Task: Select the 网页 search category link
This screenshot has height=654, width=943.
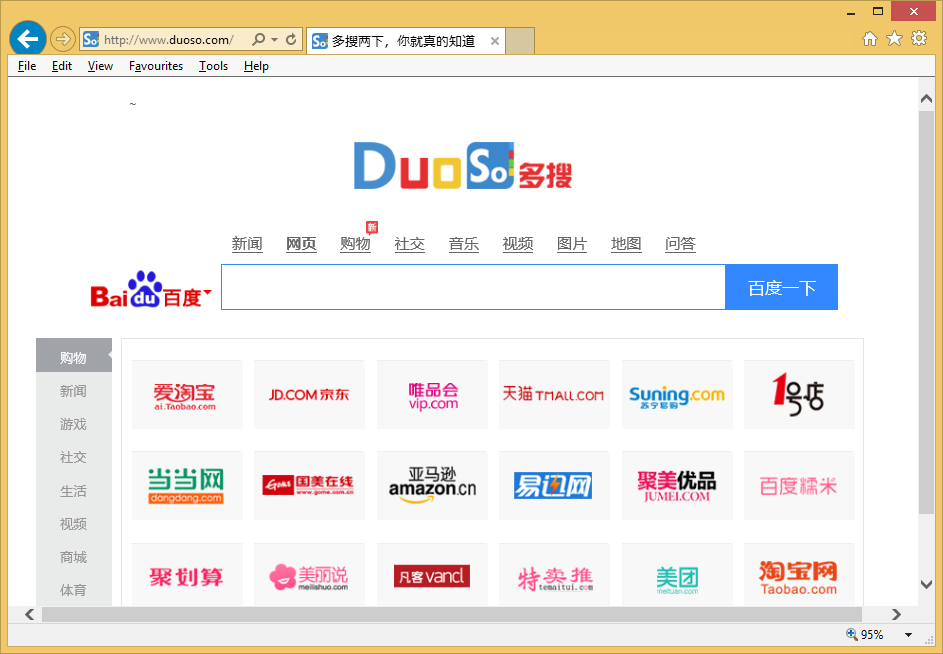Action: 301,244
